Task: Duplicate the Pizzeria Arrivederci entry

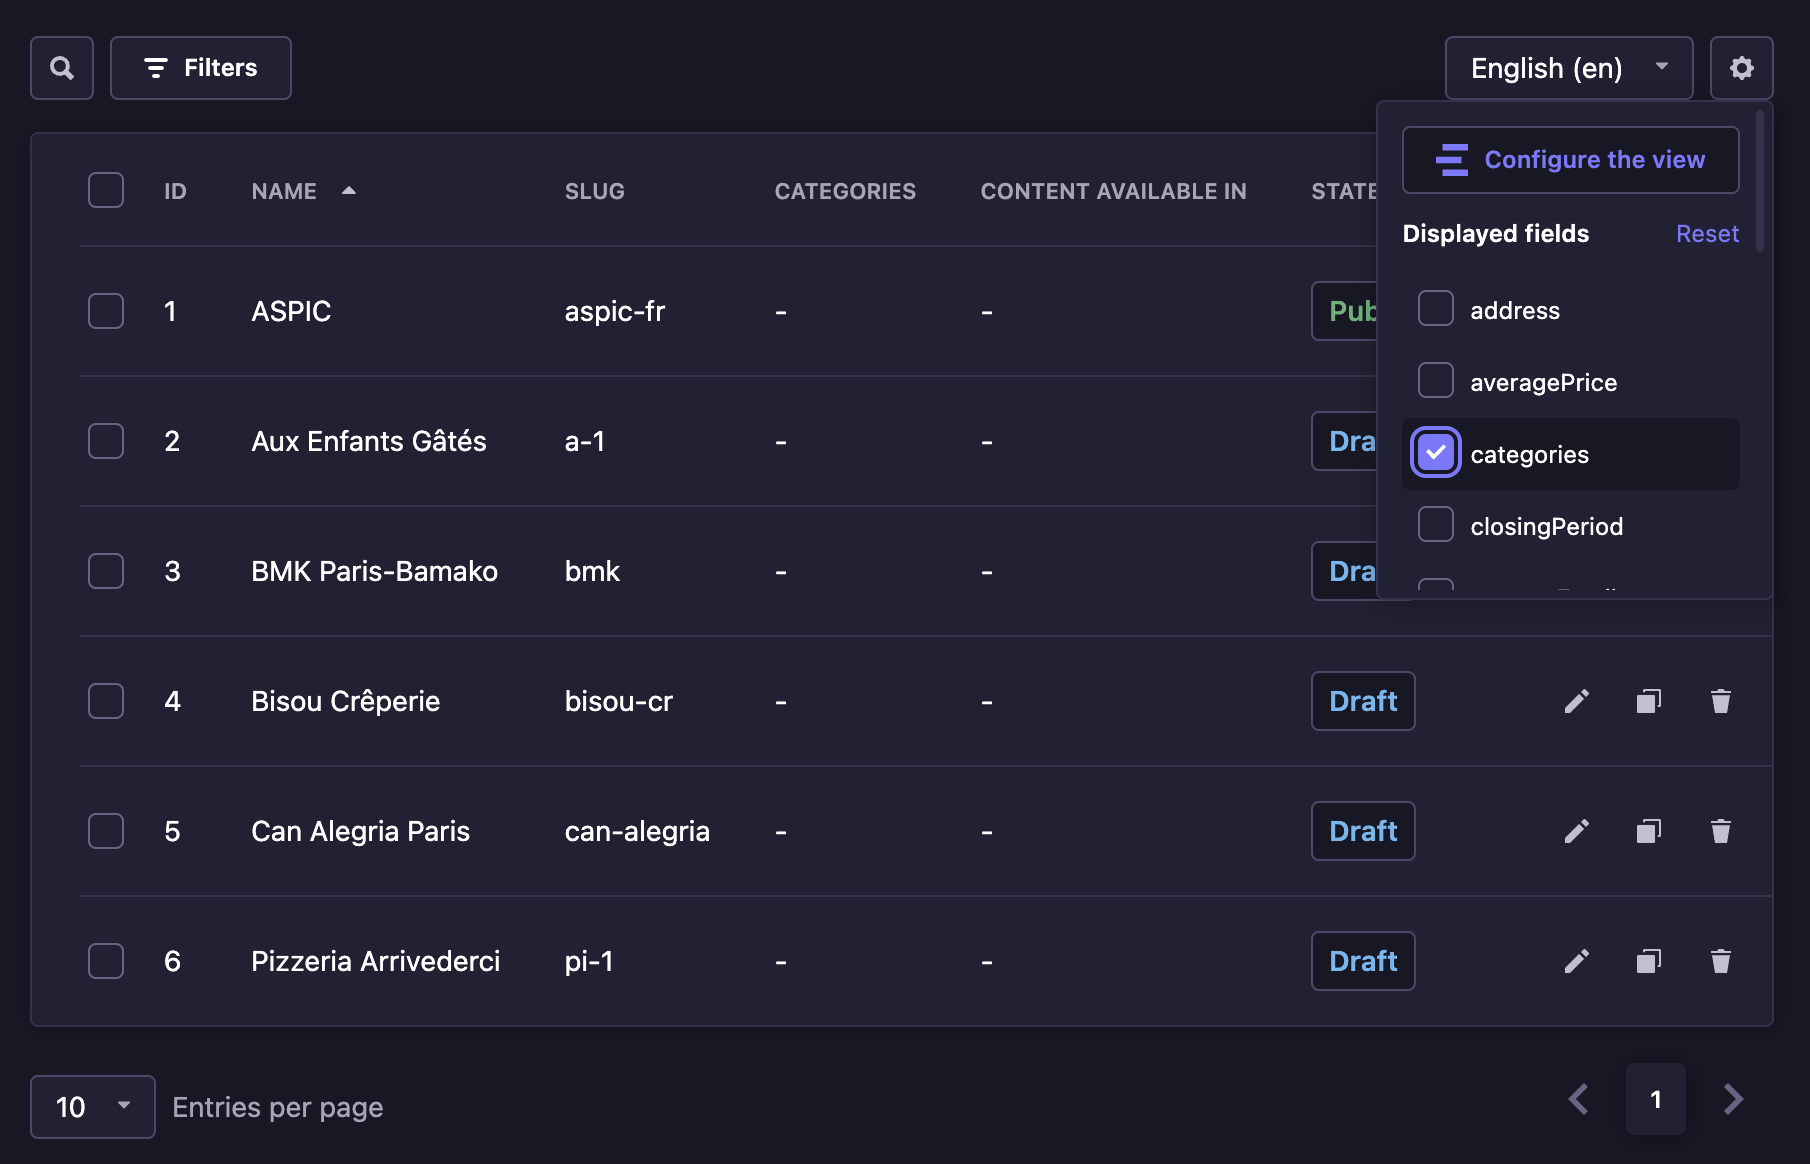Action: (1648, 961)
